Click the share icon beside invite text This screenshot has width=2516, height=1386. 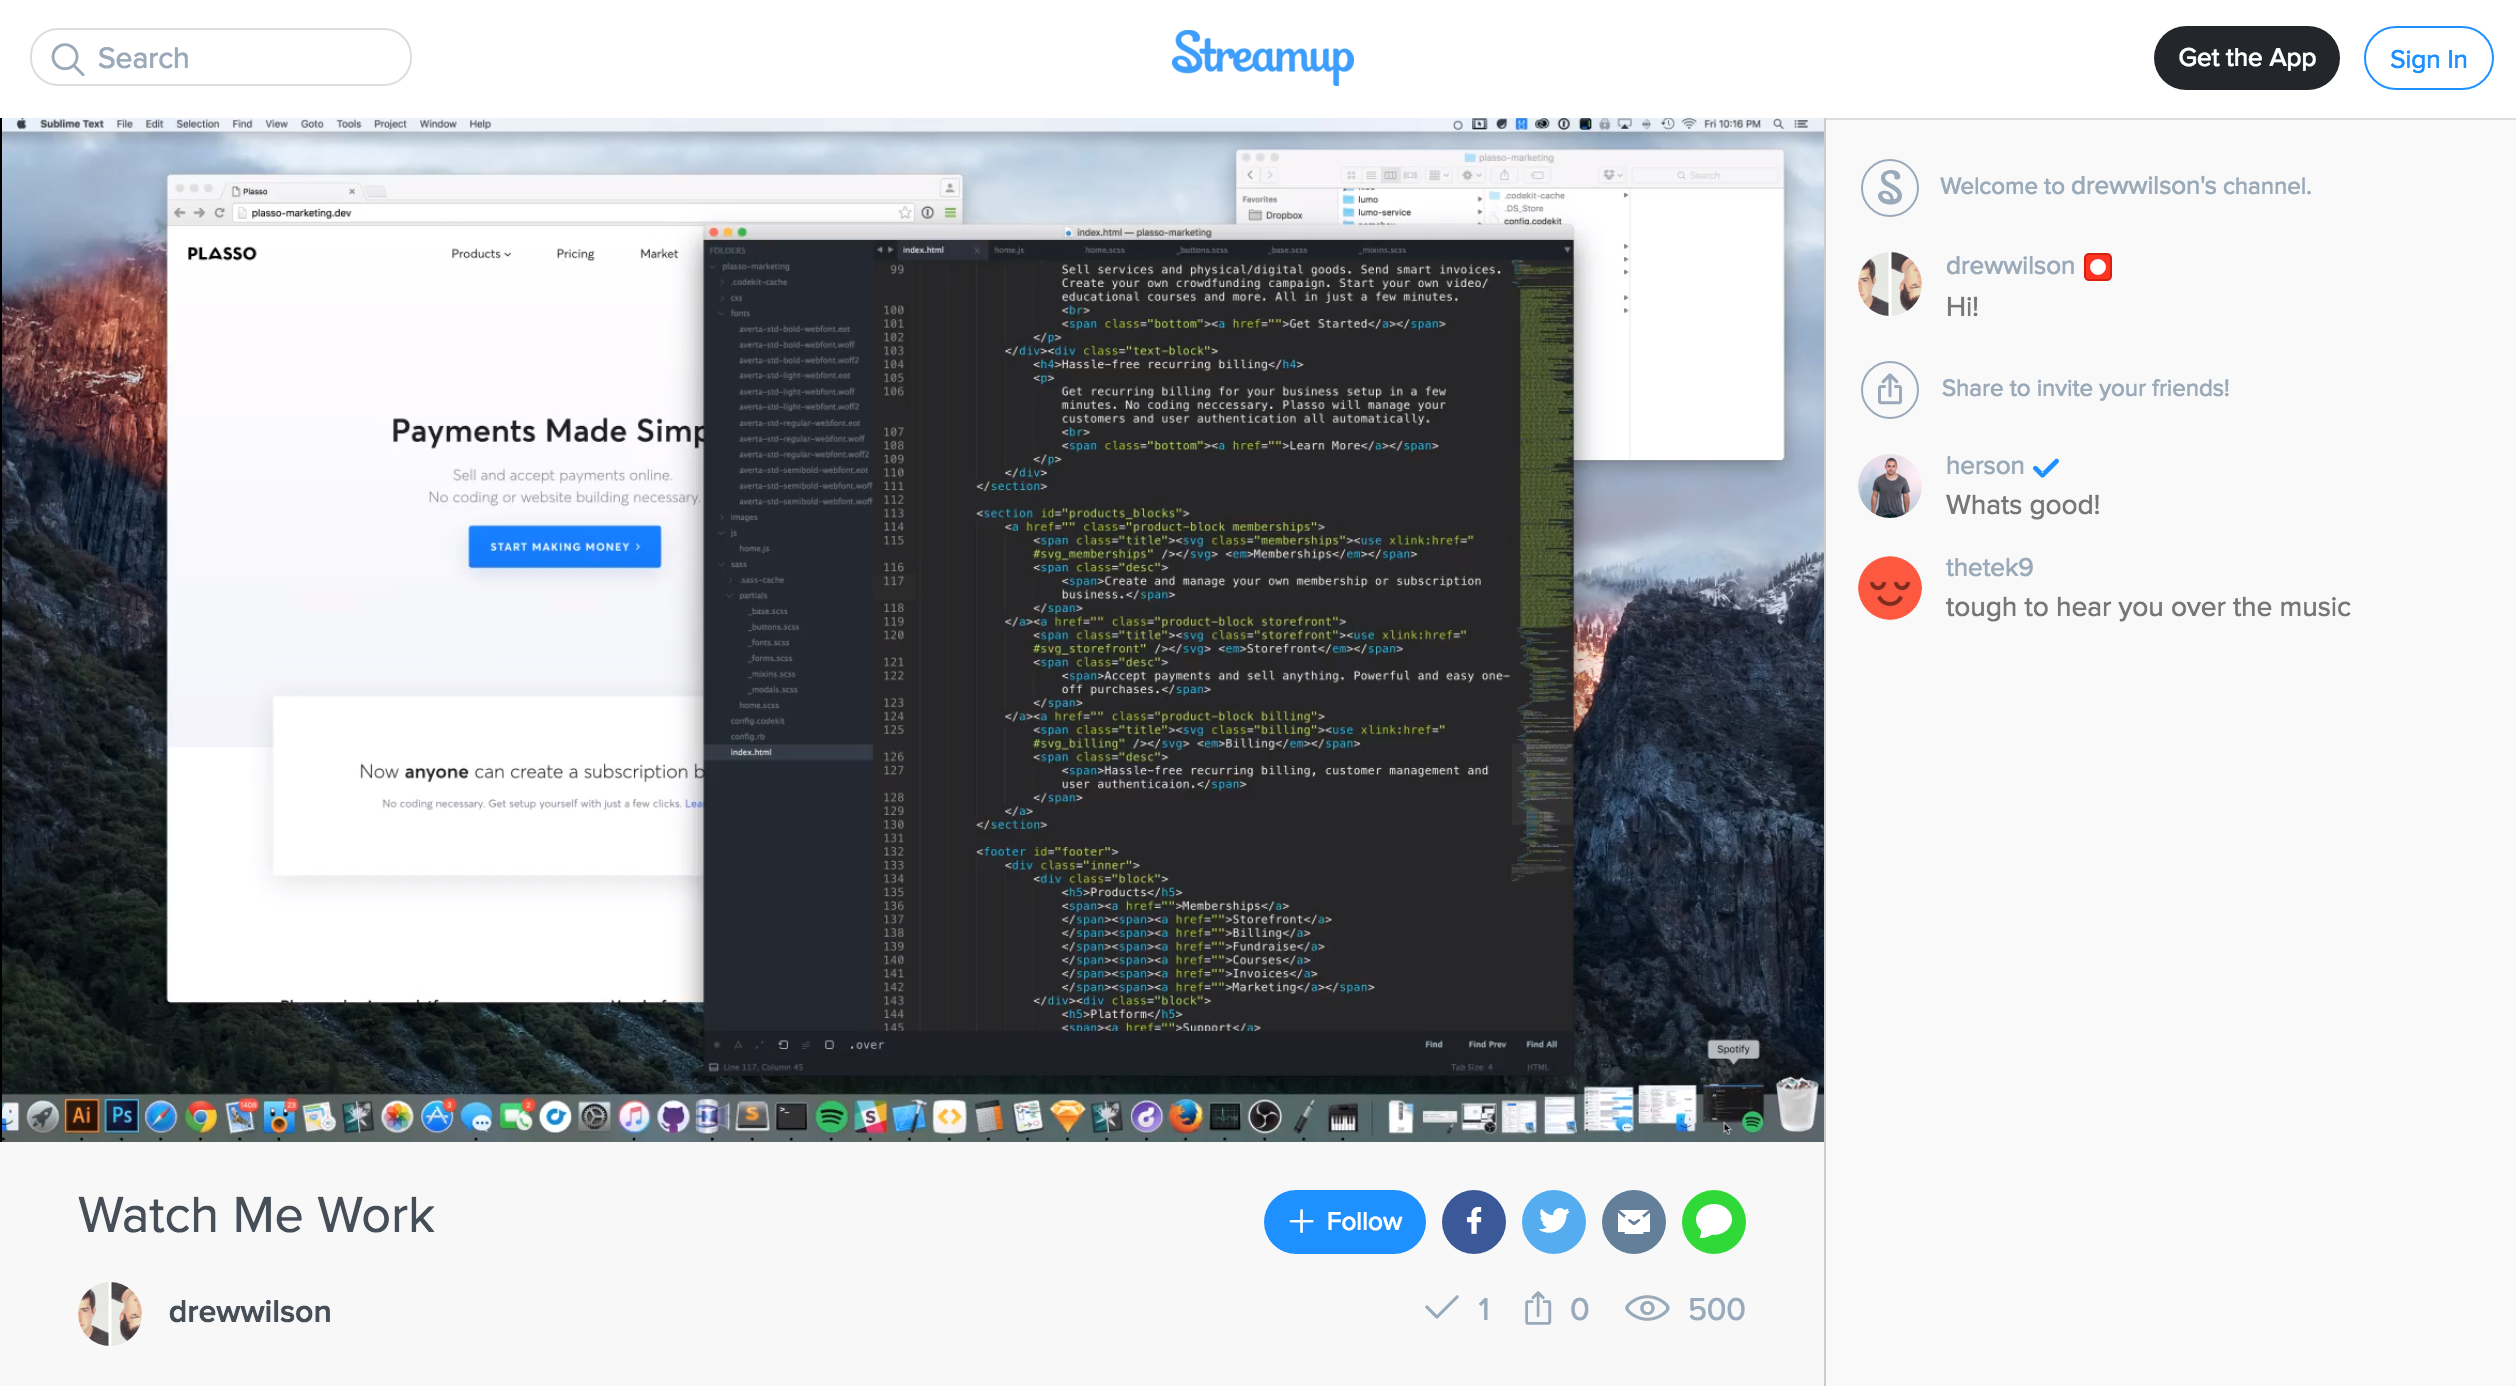(x=1889, y=389)
